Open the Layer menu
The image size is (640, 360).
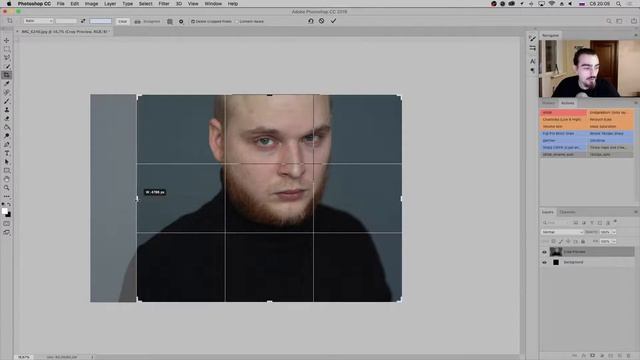point(110,4)
